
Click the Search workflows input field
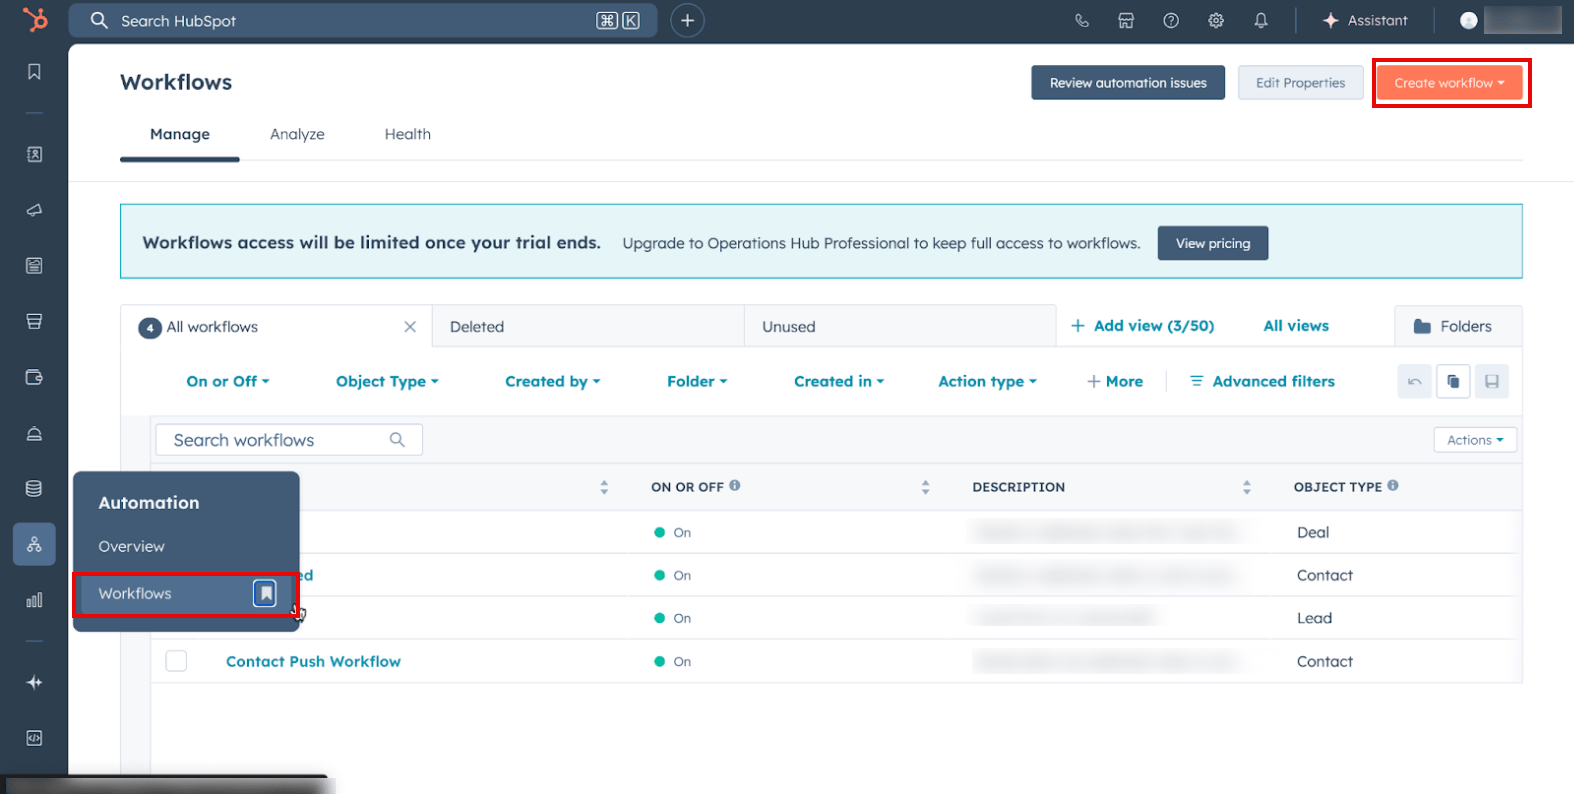click(289, 440)
